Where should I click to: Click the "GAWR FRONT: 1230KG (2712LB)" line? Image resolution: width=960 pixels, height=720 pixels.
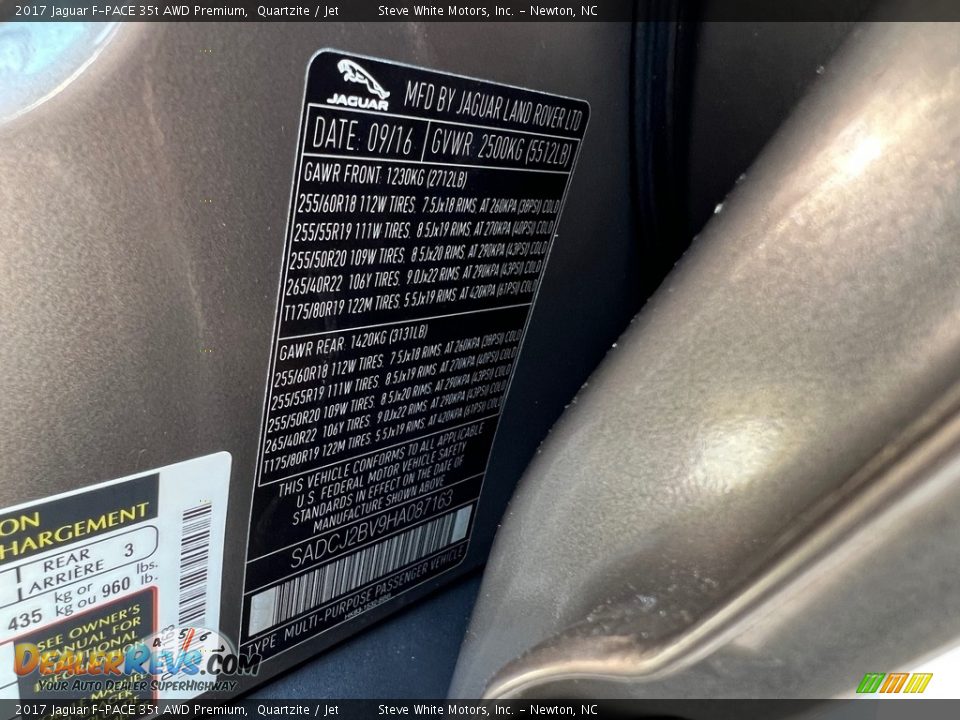tap(385, 176)
